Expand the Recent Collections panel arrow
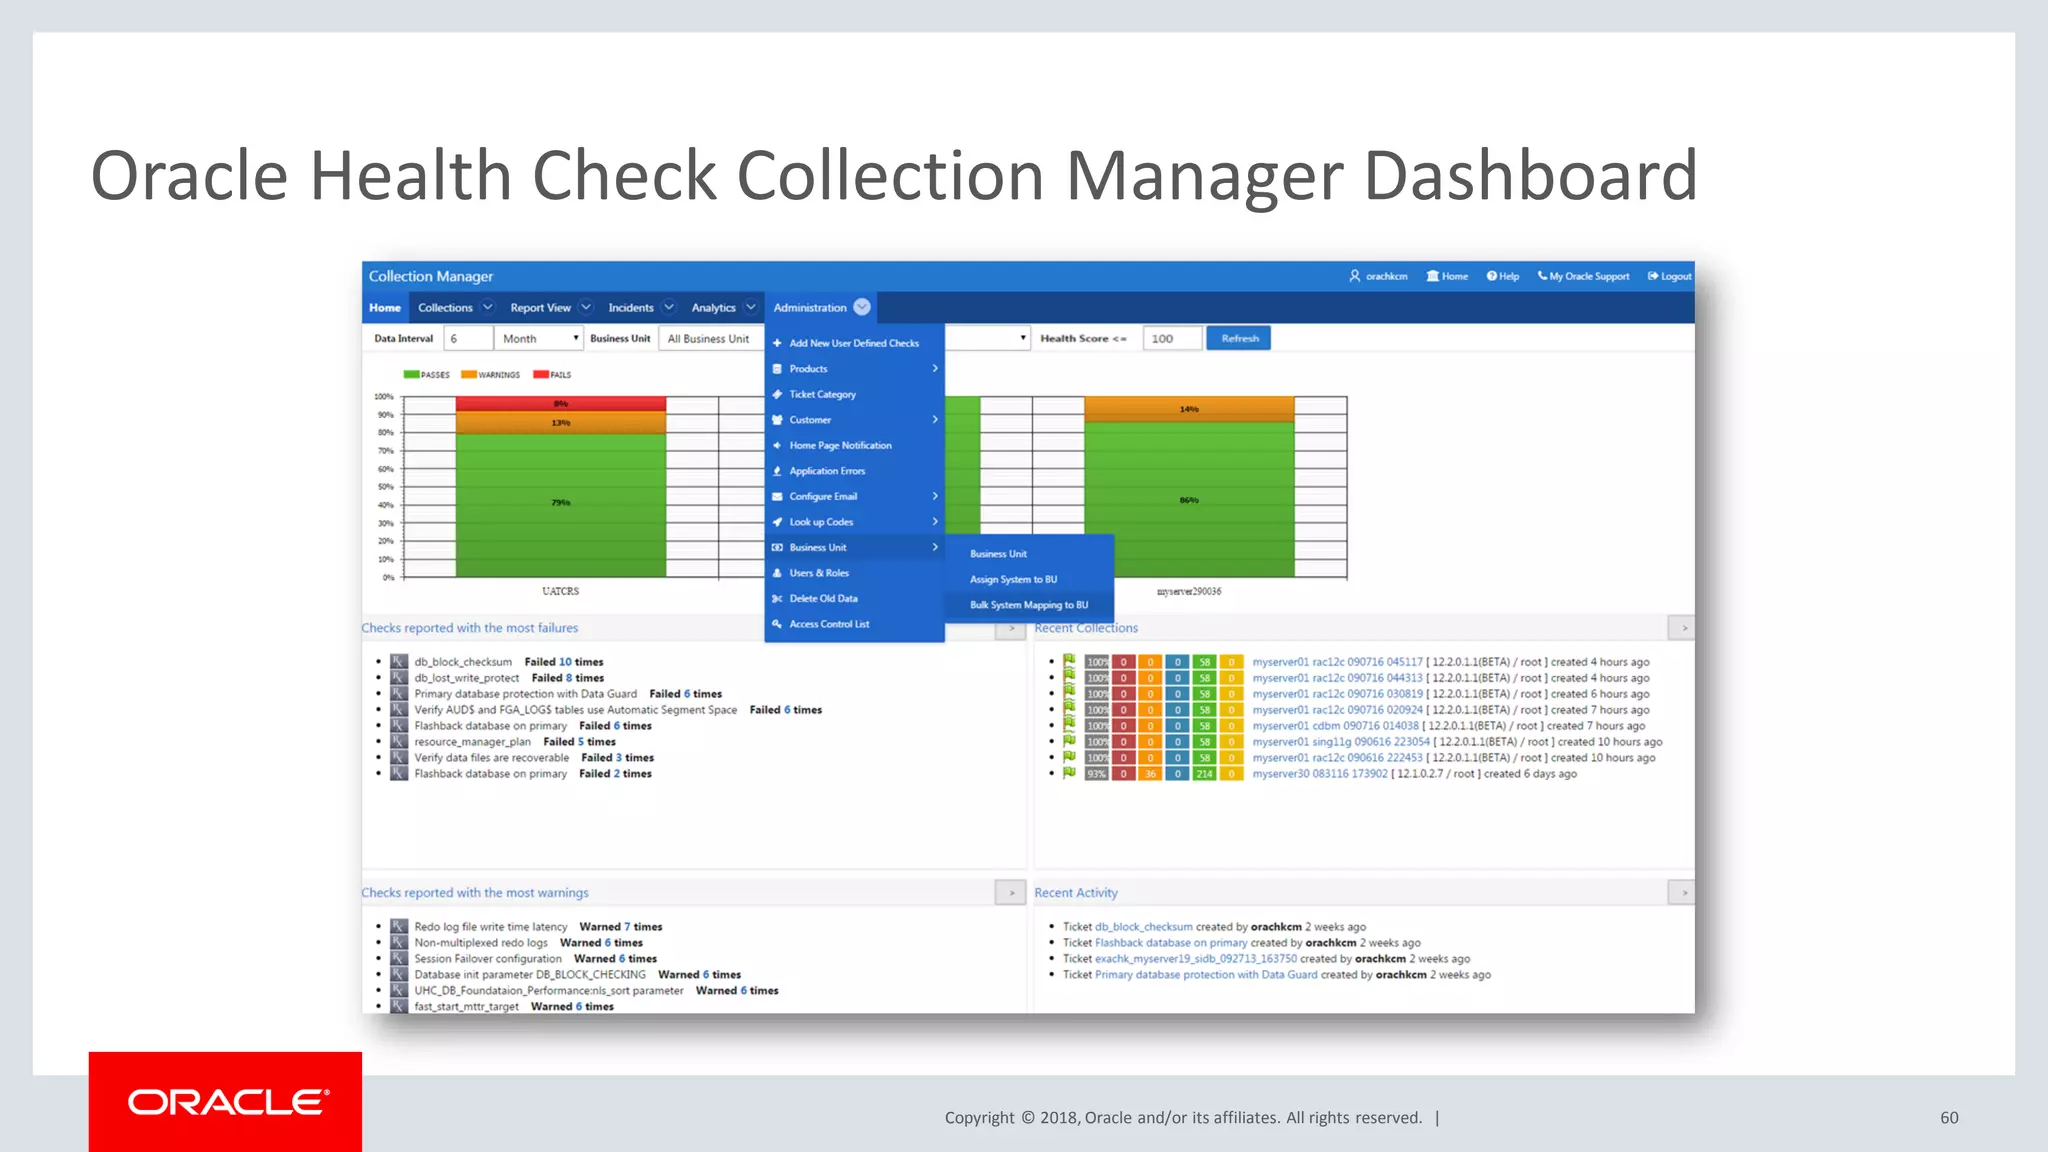Screen dimensions: 2048x1152 (1684, 628)
